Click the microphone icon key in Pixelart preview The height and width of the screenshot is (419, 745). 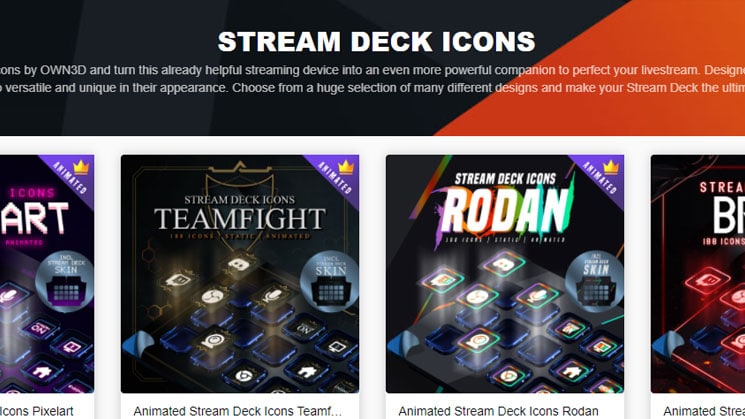coord(9,297)
